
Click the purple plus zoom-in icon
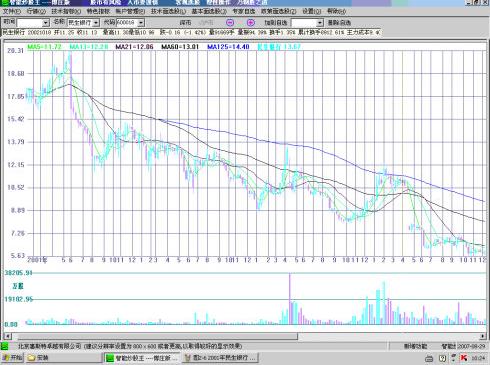(251, 23)
